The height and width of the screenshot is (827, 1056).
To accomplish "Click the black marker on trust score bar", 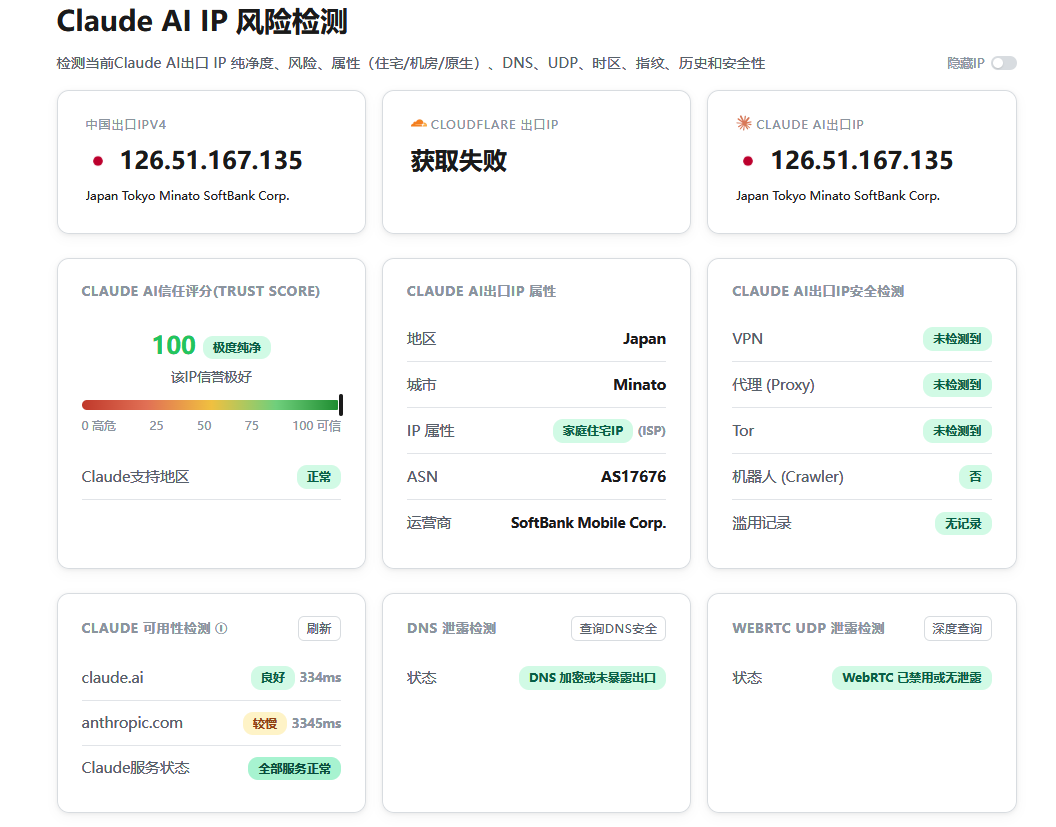I will tap(341, 405).
